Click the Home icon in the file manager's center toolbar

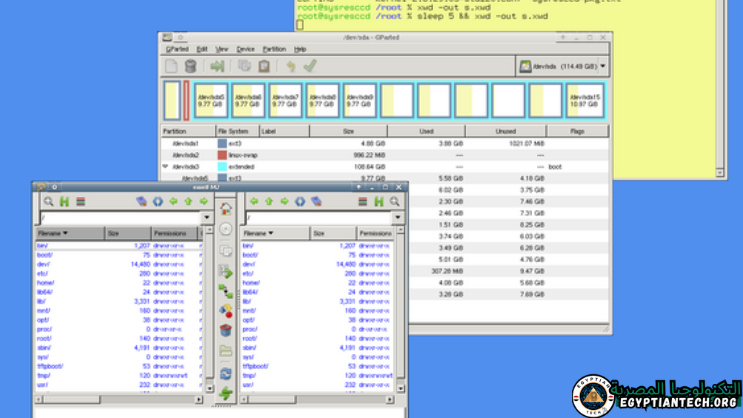[x=226, y=209]
